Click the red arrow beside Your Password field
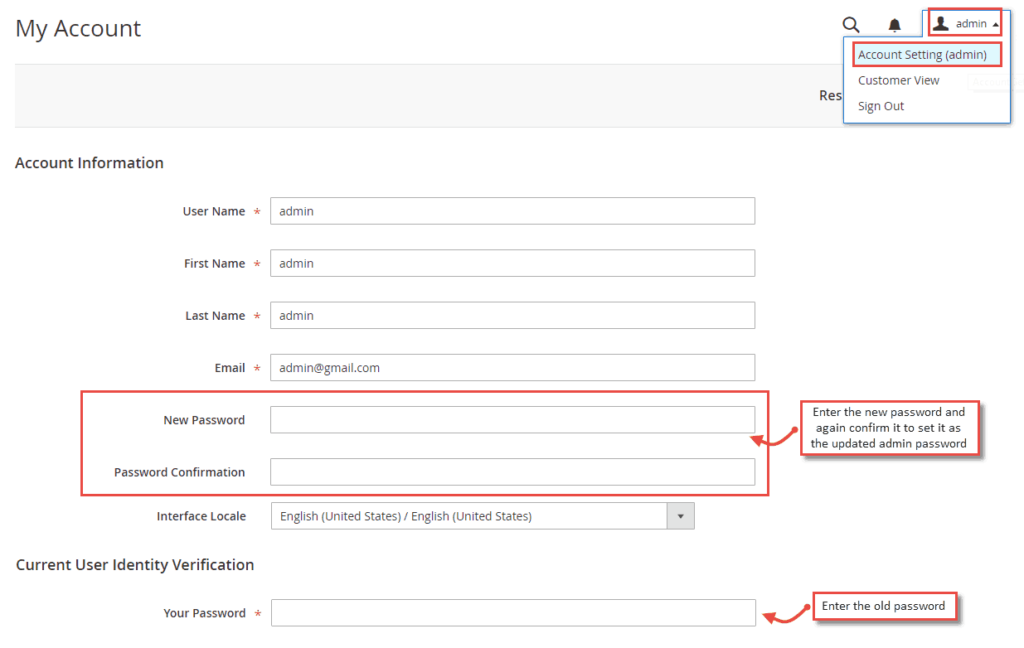 [785, 614]
